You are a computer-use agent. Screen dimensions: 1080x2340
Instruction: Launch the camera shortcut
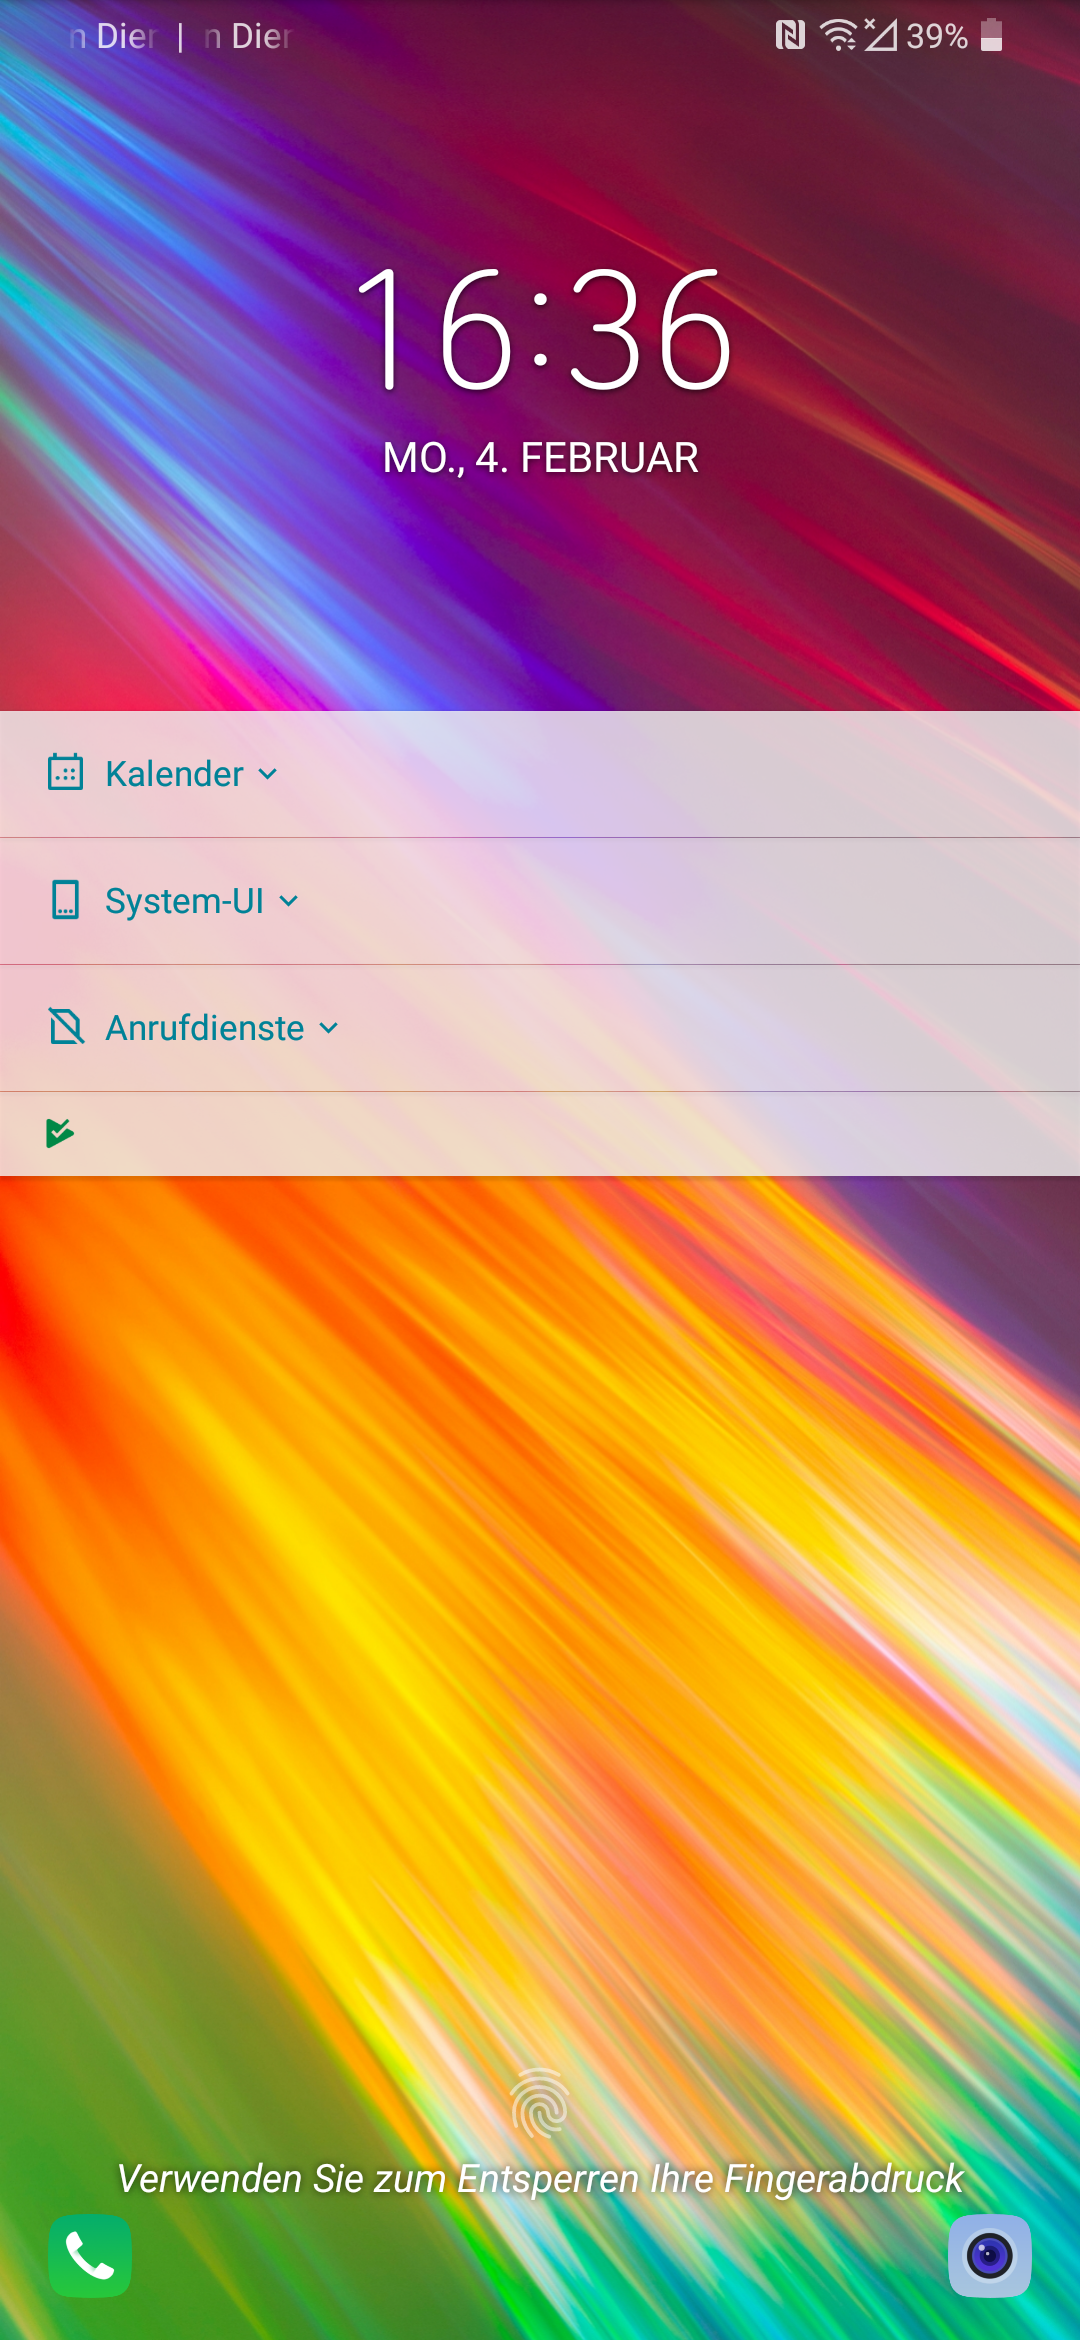990,2256
